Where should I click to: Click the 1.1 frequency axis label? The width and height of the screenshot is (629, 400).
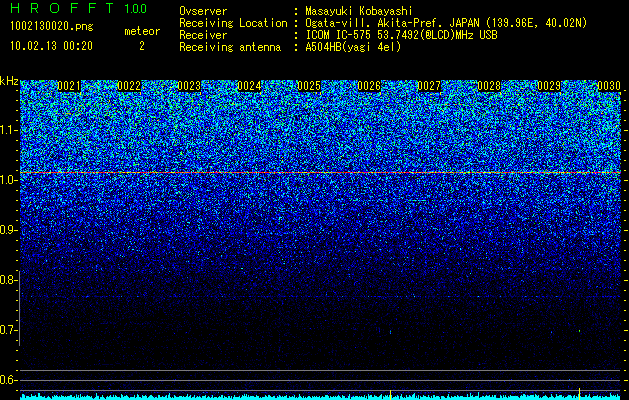point(7,130)
